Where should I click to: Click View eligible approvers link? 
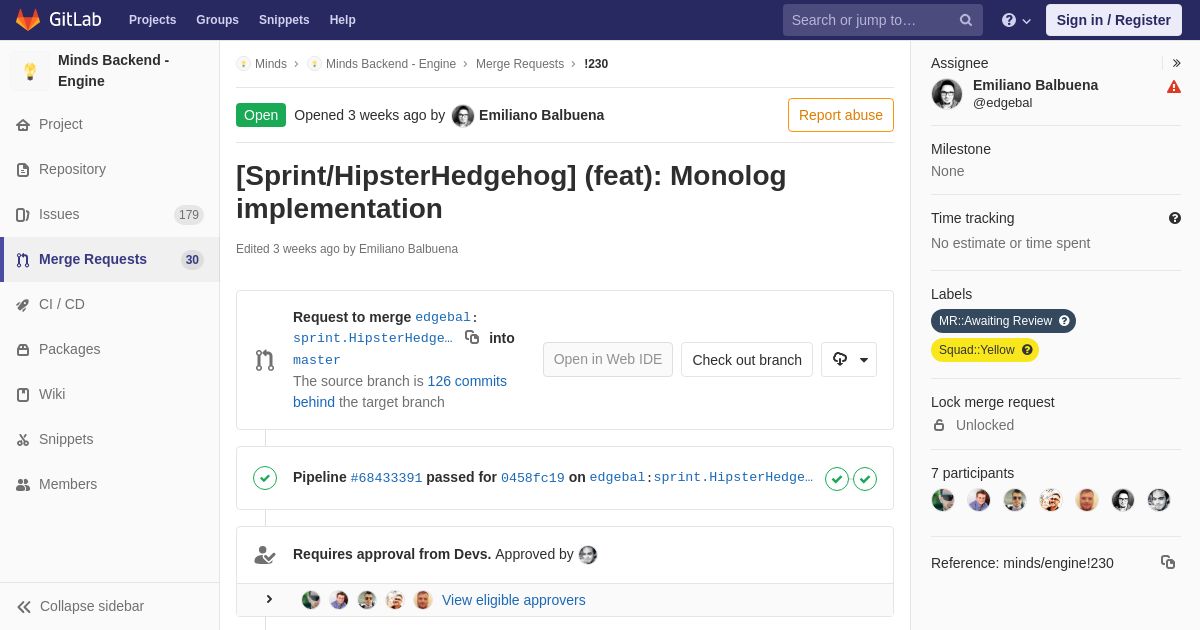click(x=514, y=600)
